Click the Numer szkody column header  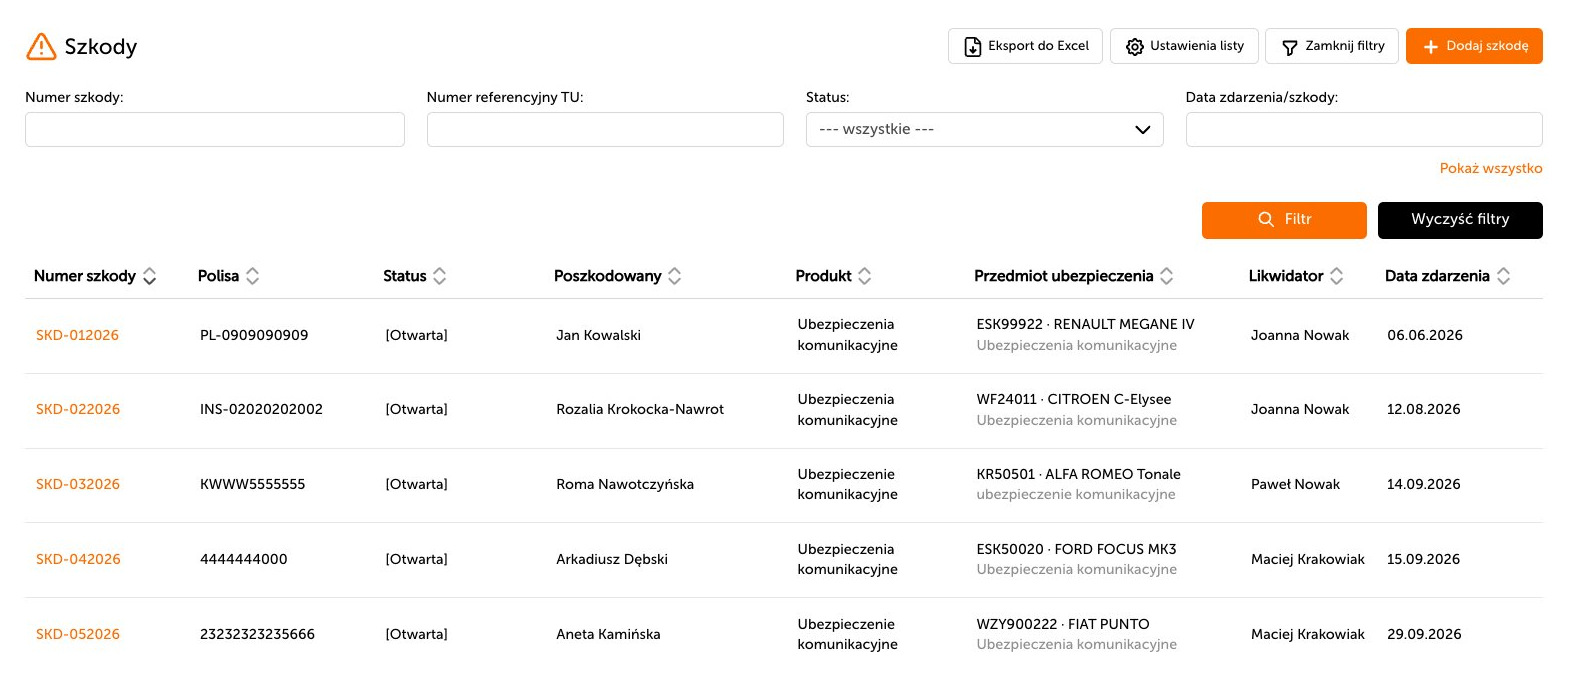[85, 276]
